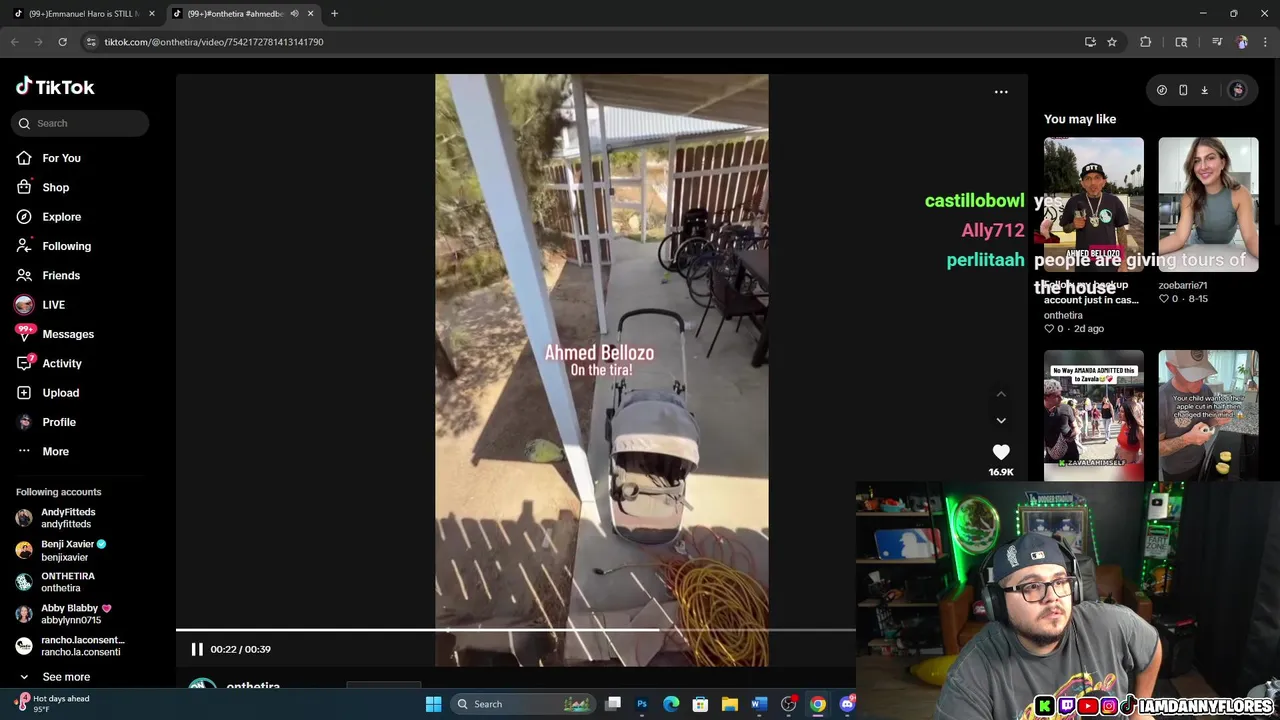Open the video three-dot options menu

pyautogui.click(x=1001, y=92)
